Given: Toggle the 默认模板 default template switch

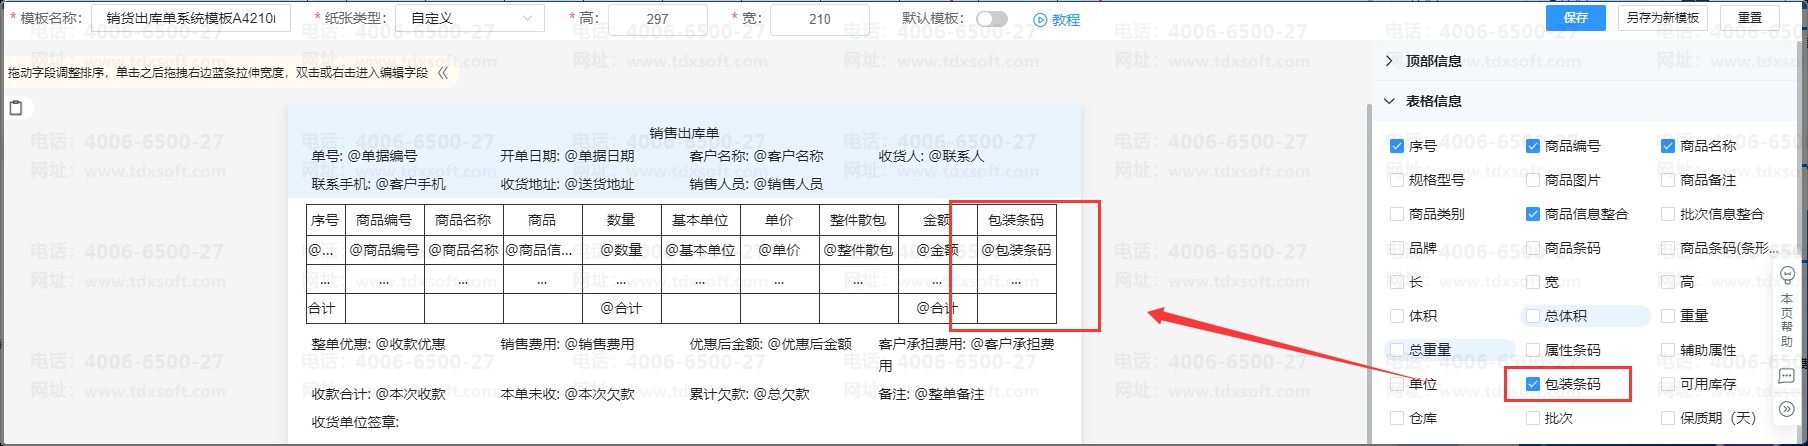Looking at the screenshot, I should pyautogui.click(x=991, y=19).
